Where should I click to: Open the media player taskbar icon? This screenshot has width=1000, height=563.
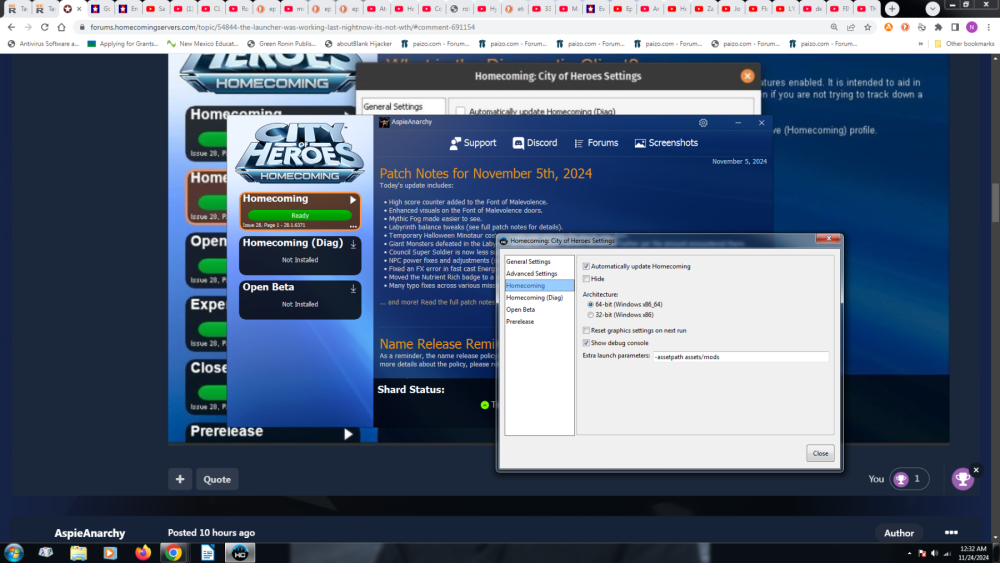[110, 553]
